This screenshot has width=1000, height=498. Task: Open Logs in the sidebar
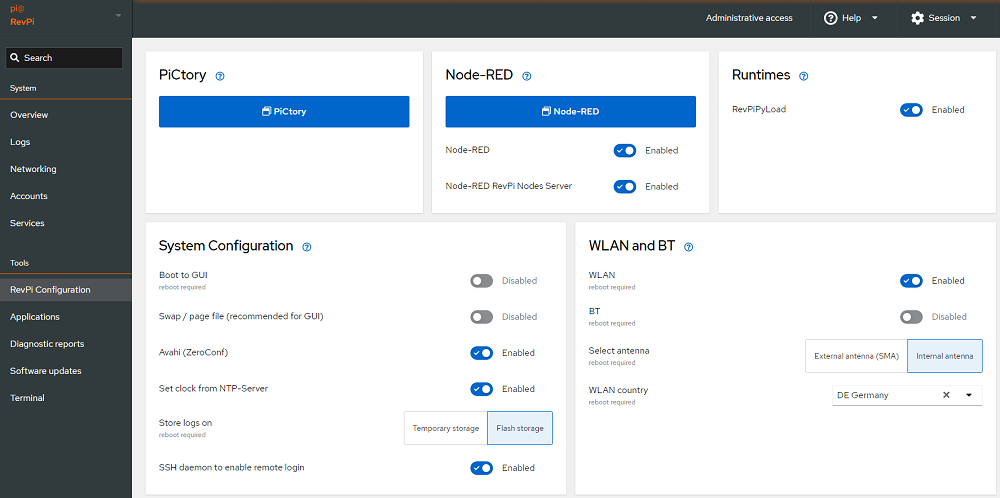pos(66,142)
